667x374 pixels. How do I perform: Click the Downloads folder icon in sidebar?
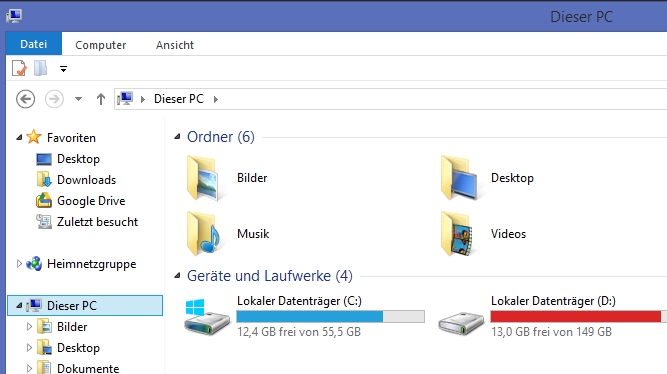coord(44,180)
